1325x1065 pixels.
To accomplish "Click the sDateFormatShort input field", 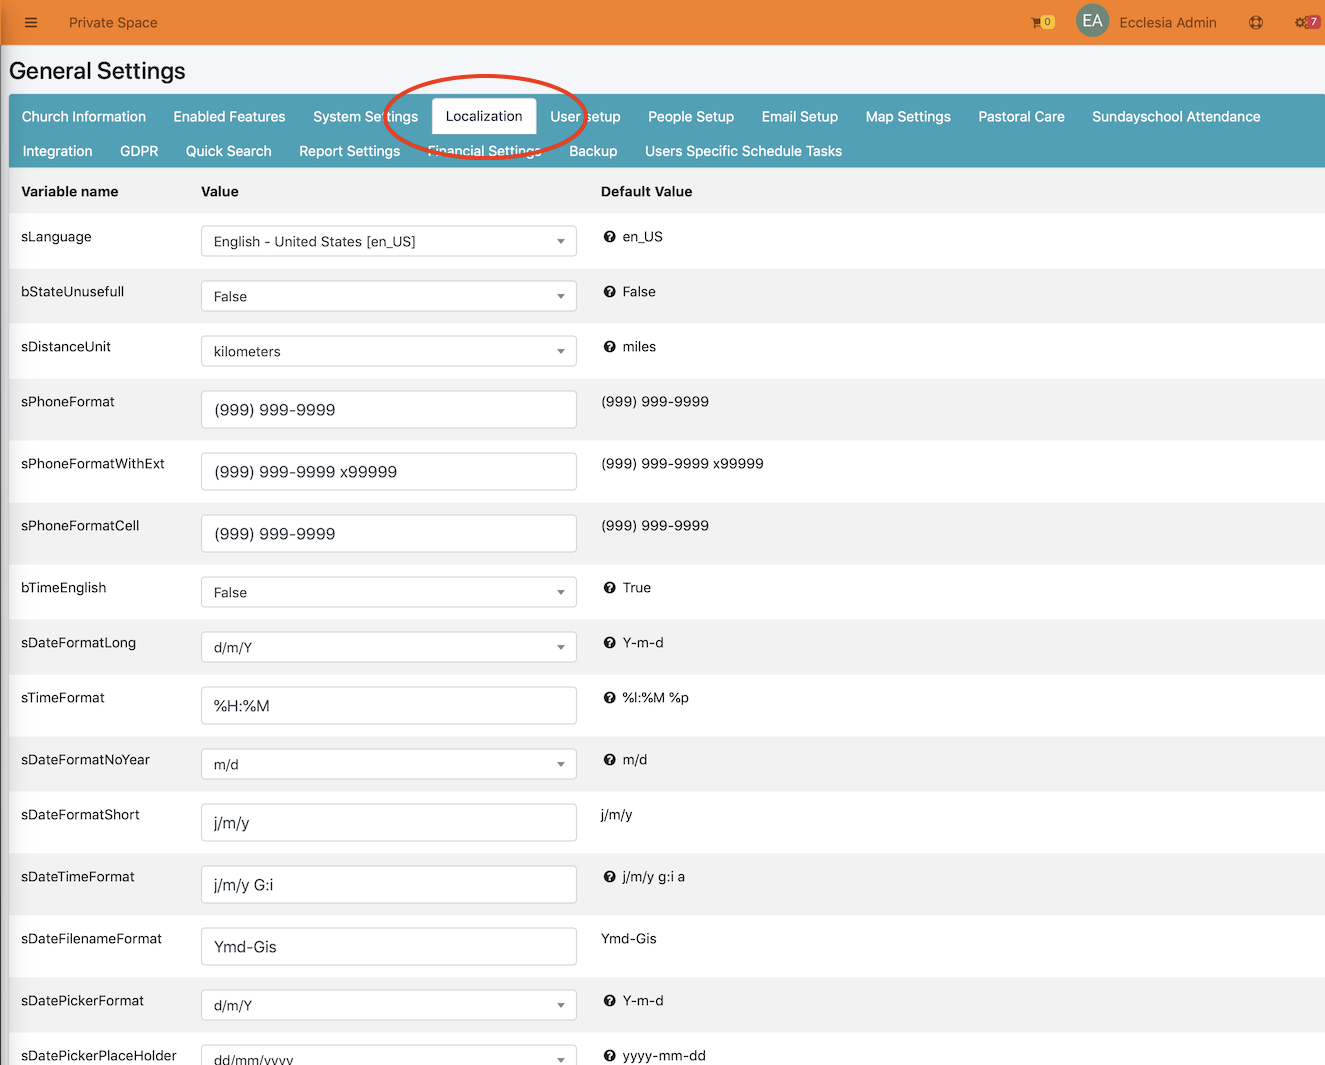I will 388,823.
